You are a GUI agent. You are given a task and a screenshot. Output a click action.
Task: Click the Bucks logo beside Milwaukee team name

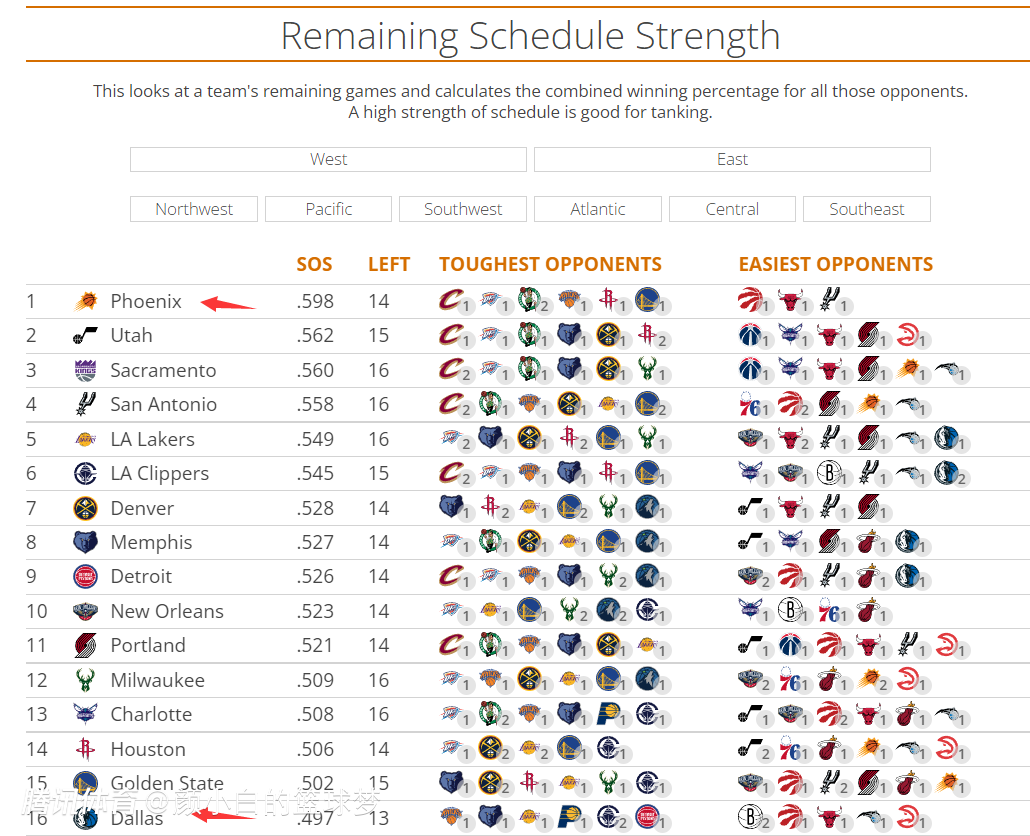pyautogui.click(x=86, y=680)
